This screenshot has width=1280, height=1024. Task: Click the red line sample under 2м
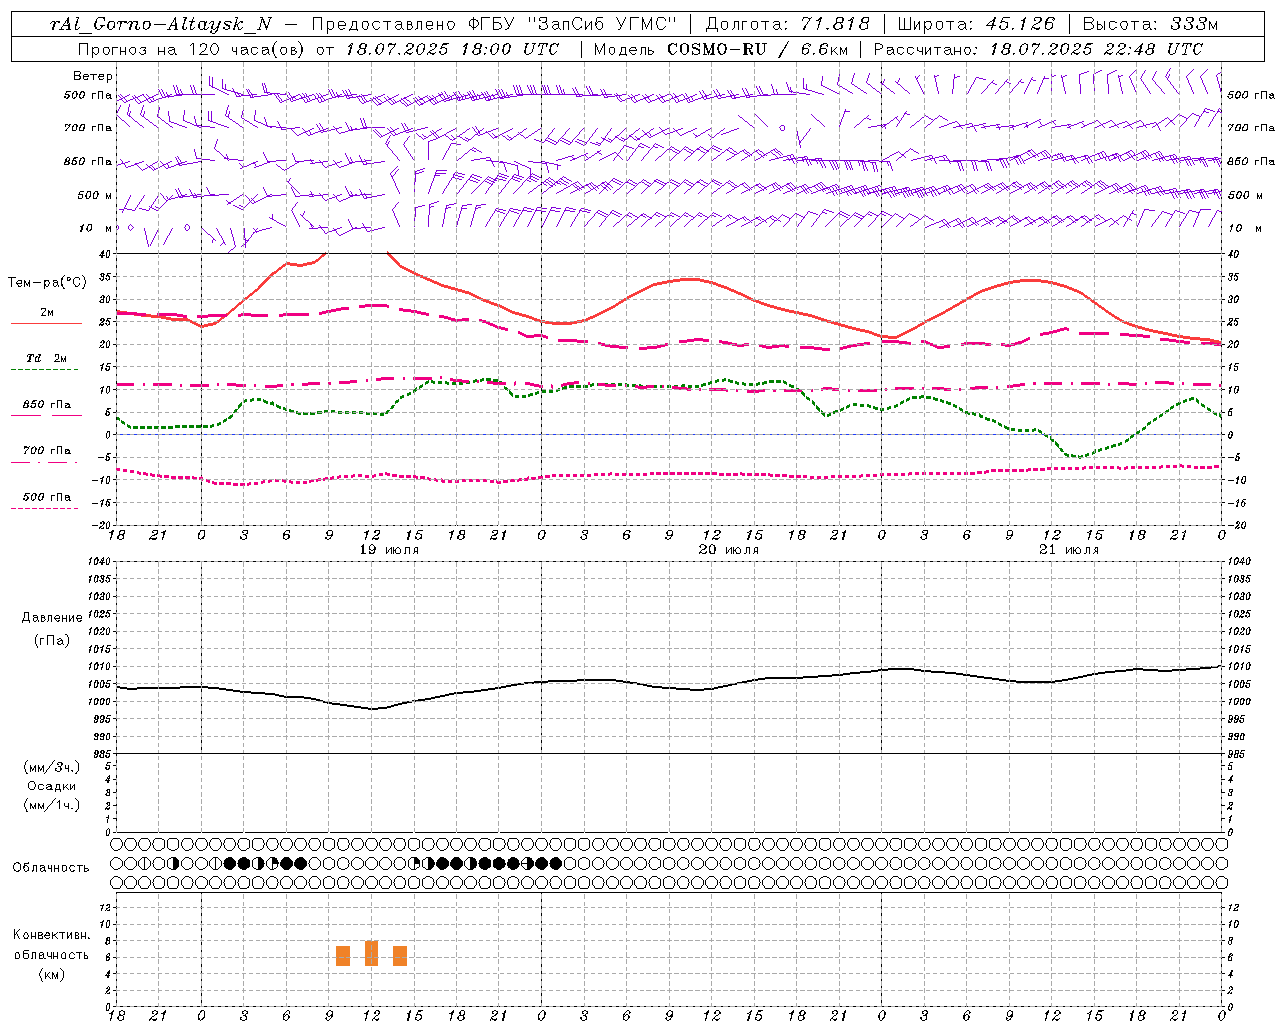46,323
